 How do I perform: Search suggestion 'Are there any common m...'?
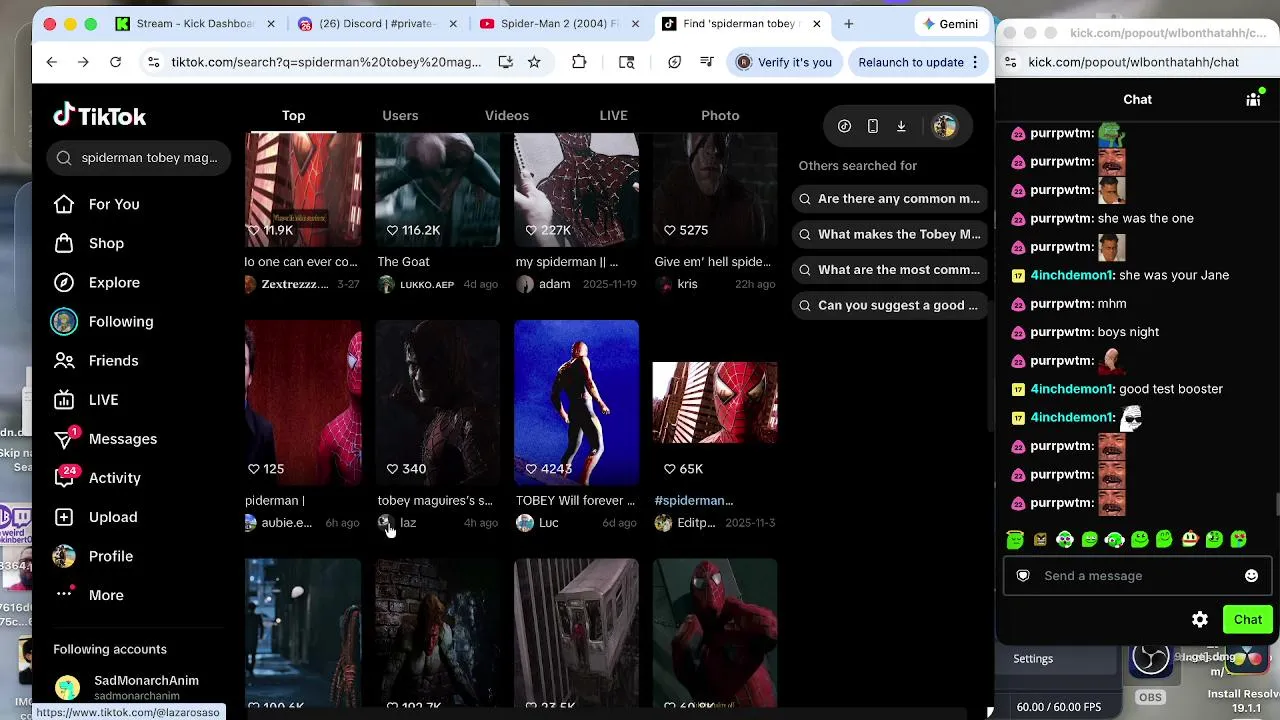click(889, 198)
